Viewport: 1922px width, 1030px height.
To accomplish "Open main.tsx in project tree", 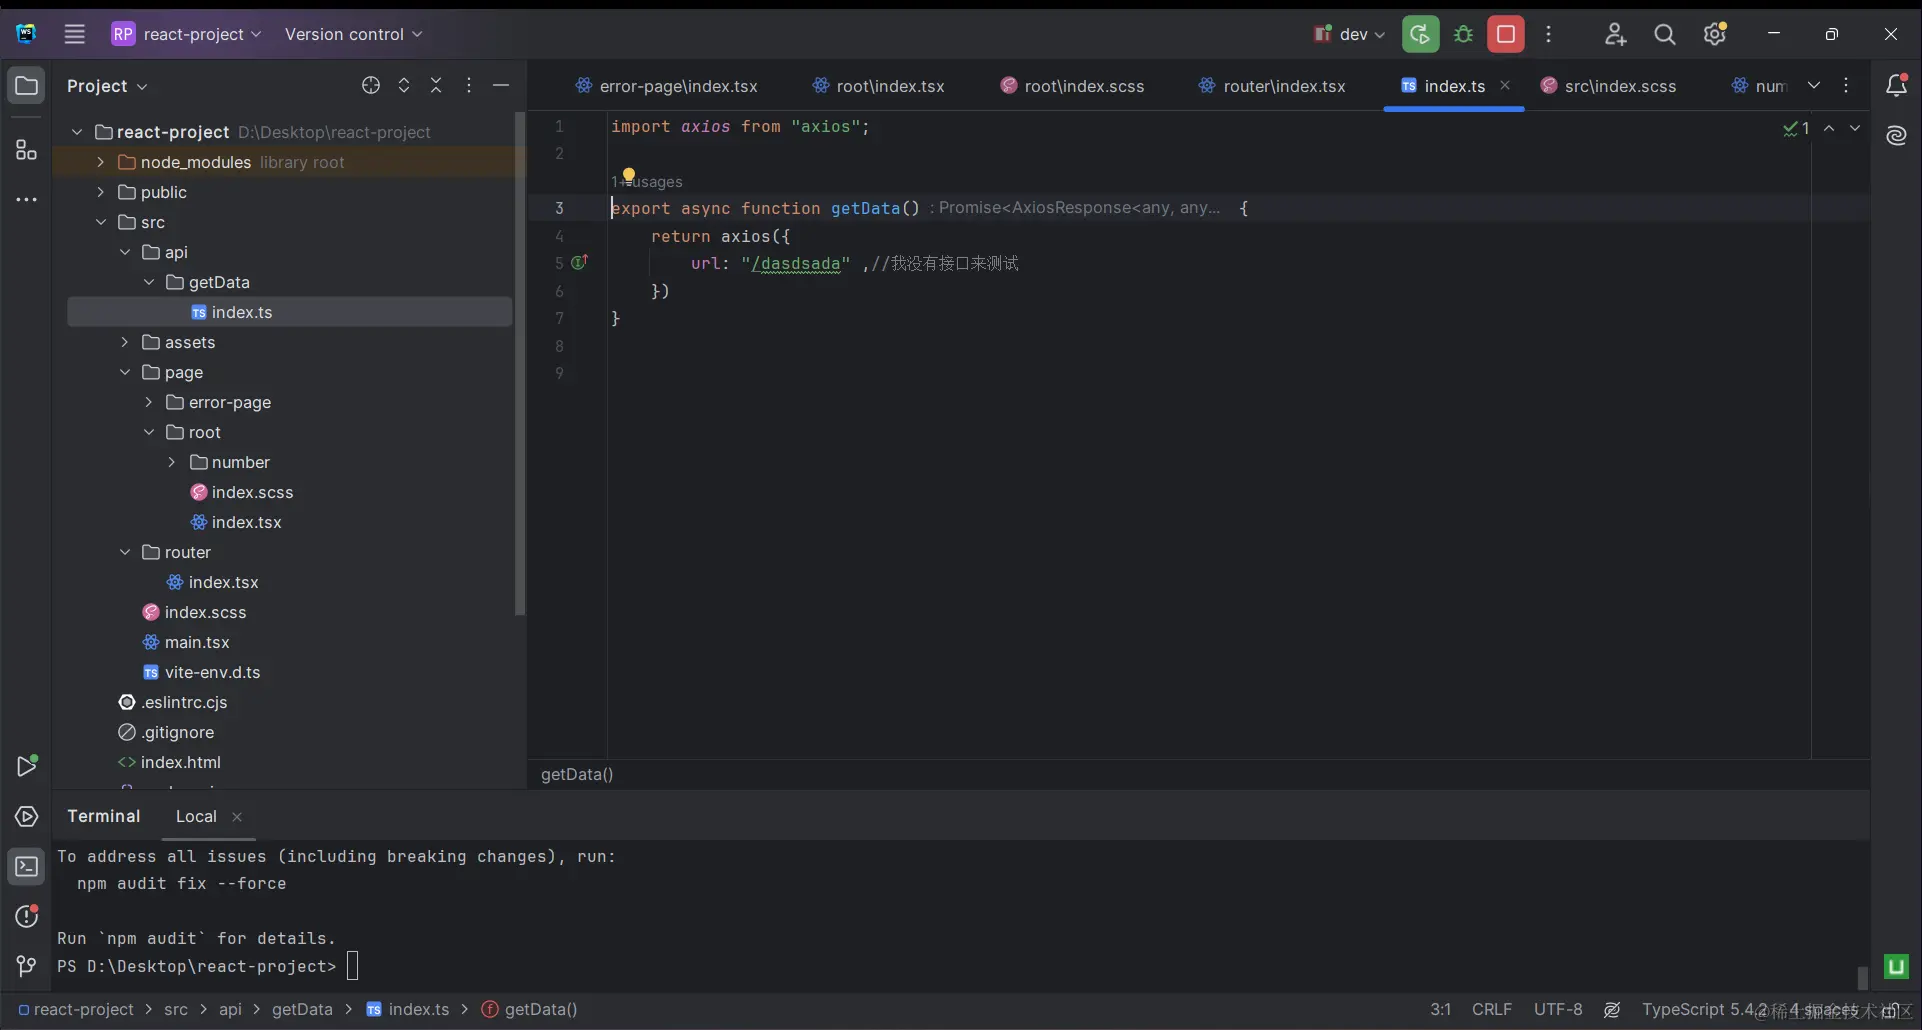I will 197,642.
